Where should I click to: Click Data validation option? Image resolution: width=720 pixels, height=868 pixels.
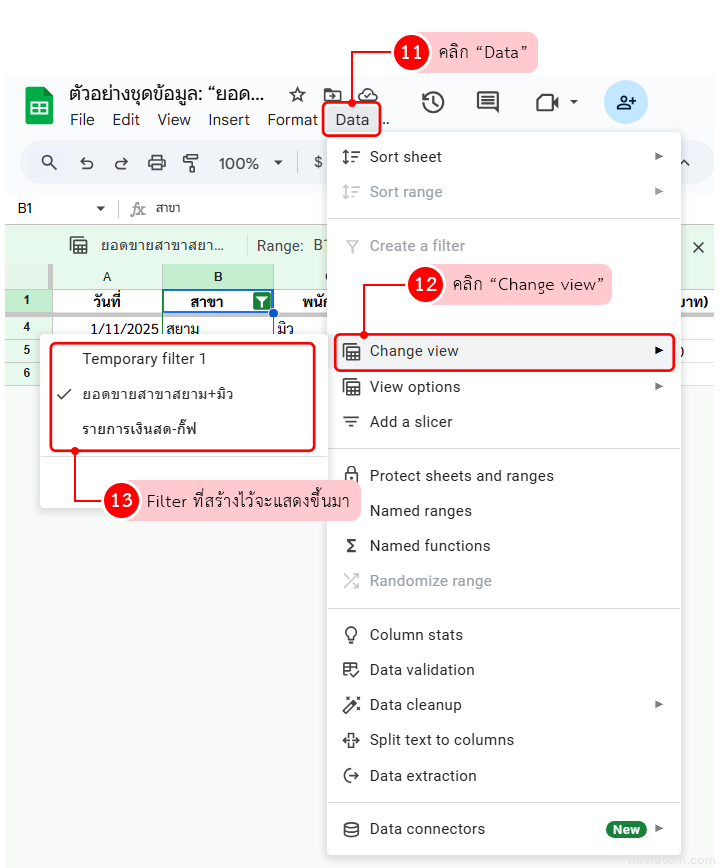pyautogui.click(x=422, y=670)
